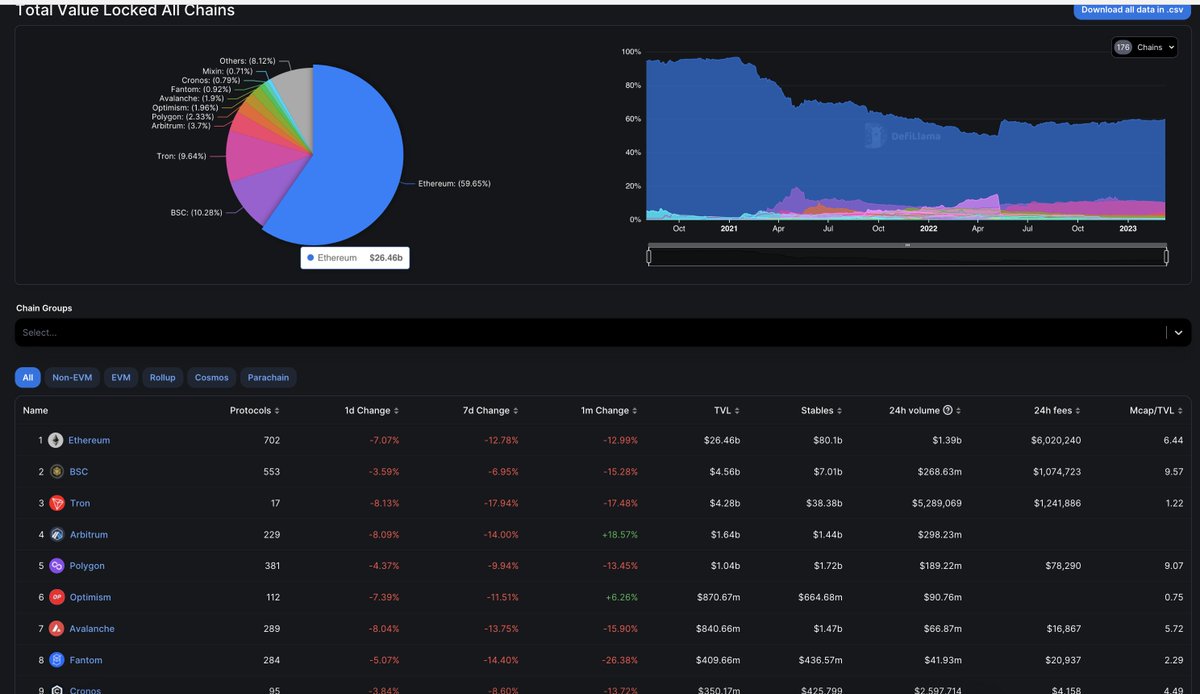1200x694 pixels.
Task: Open the Avalanche chain link
Action: (x=92, y=629)
